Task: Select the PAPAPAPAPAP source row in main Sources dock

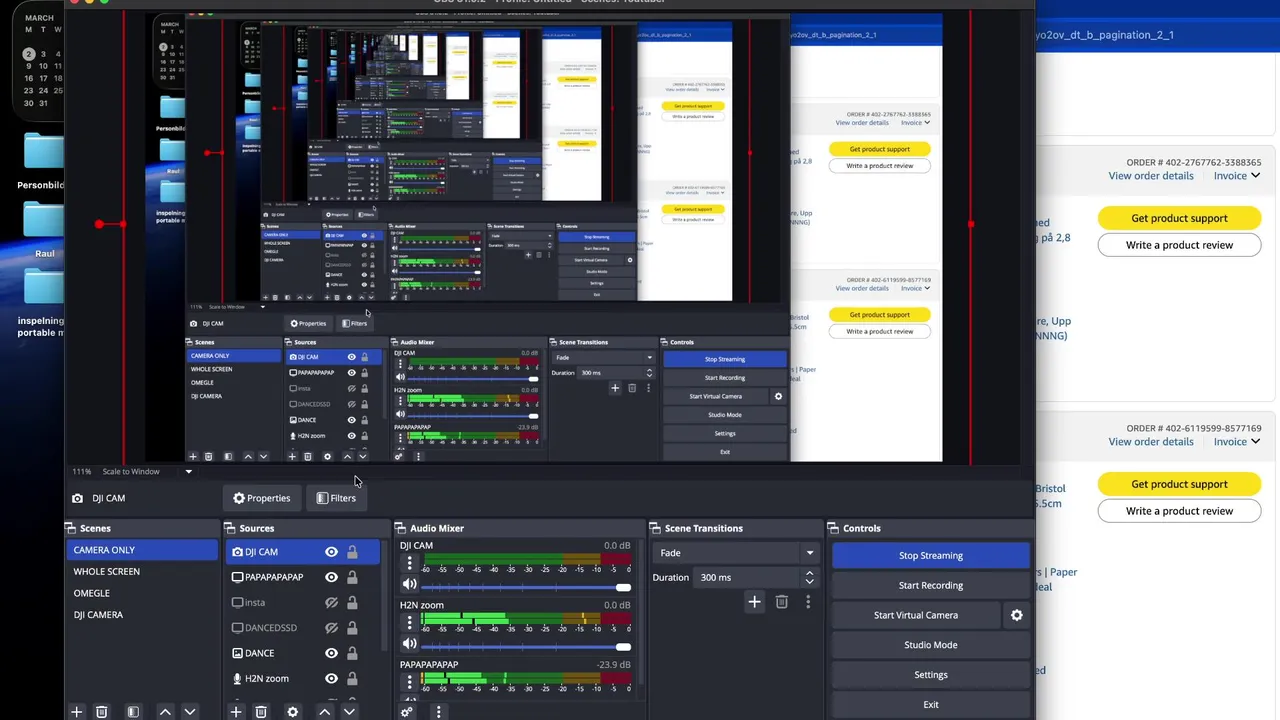Action: [x=303, y=577]
